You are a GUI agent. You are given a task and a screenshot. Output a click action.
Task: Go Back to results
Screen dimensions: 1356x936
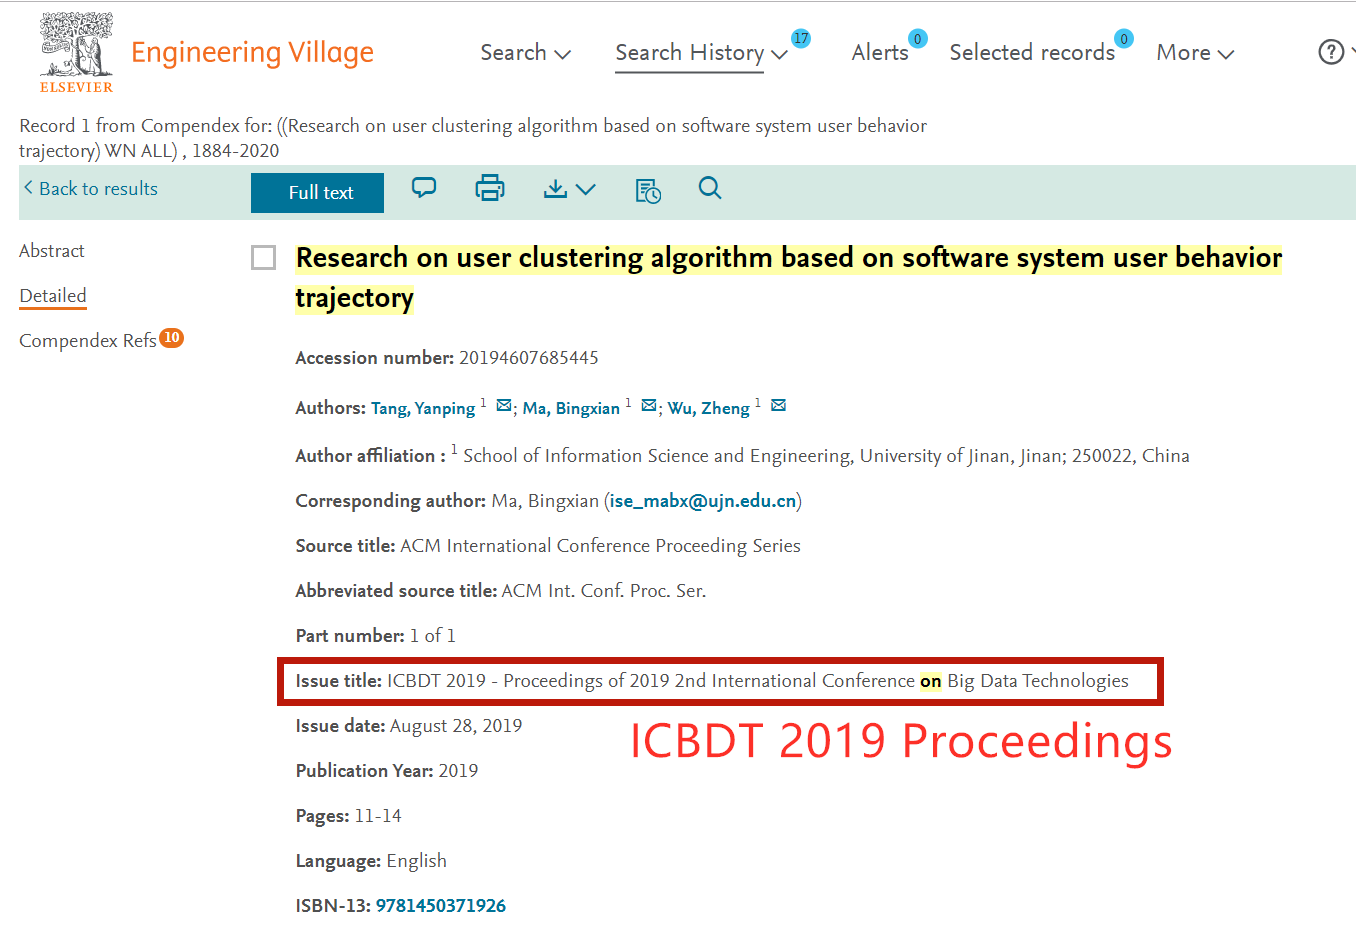pyautogui.click(x=91, y=189)
